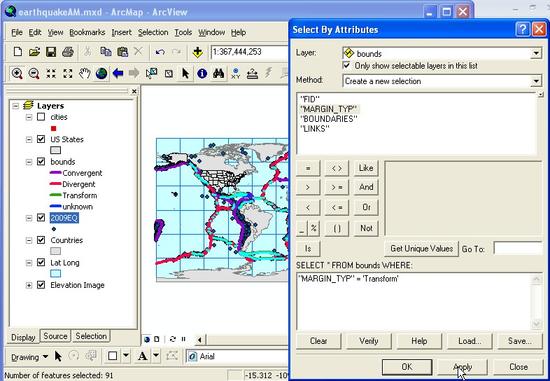Enable the cities layer checkbox
The image size is (550, 381).
point(41,117)
